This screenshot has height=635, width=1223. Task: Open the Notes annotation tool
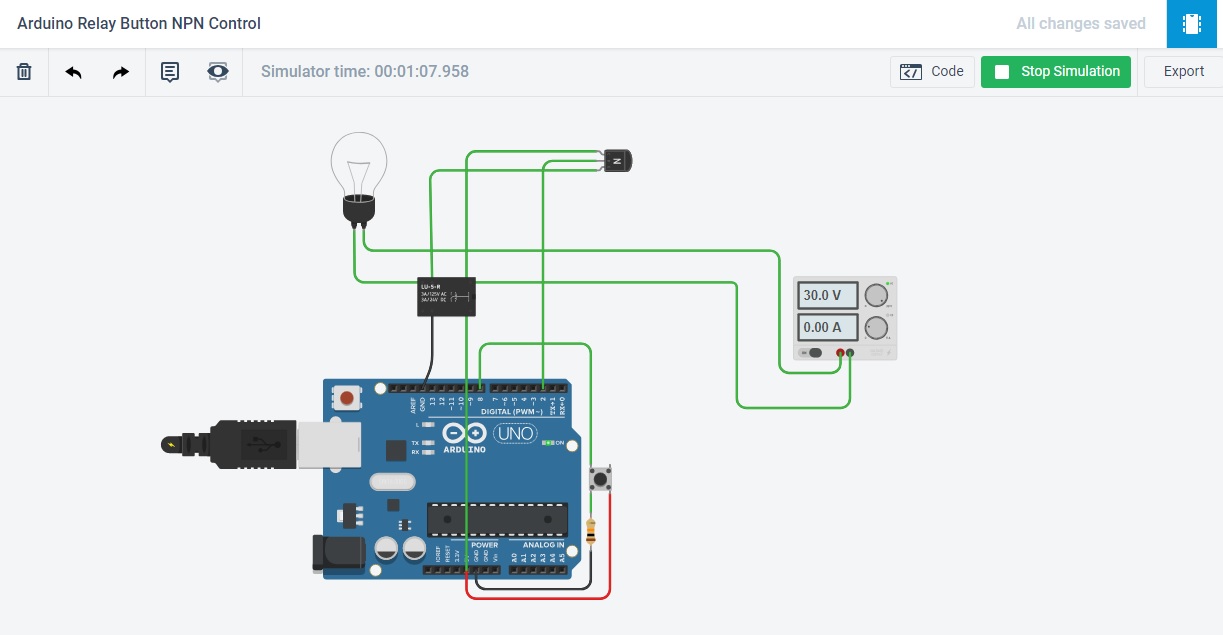[170, 71]
